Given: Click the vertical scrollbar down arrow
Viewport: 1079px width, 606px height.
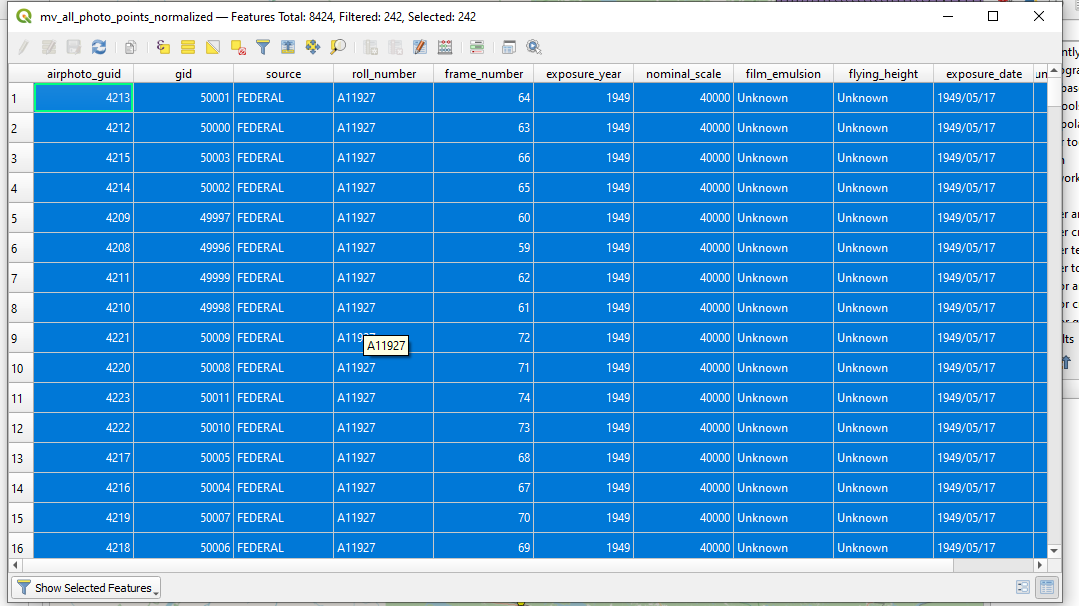Looking at the screenshot, I should click(1053, 550).
